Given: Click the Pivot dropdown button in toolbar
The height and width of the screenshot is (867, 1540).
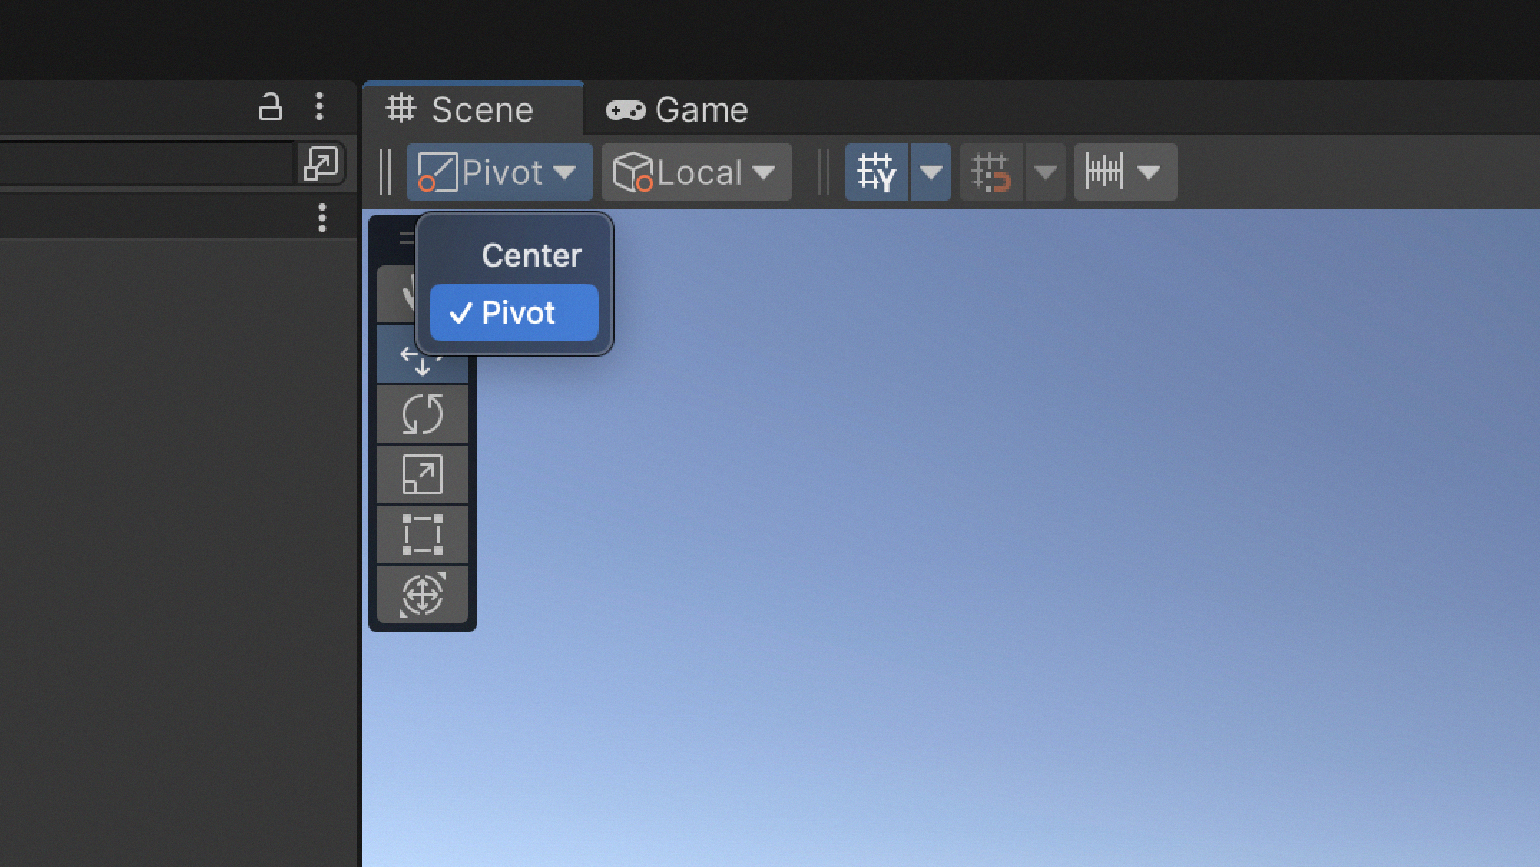Looking at the screenshot, I should (x=498, y=172).
